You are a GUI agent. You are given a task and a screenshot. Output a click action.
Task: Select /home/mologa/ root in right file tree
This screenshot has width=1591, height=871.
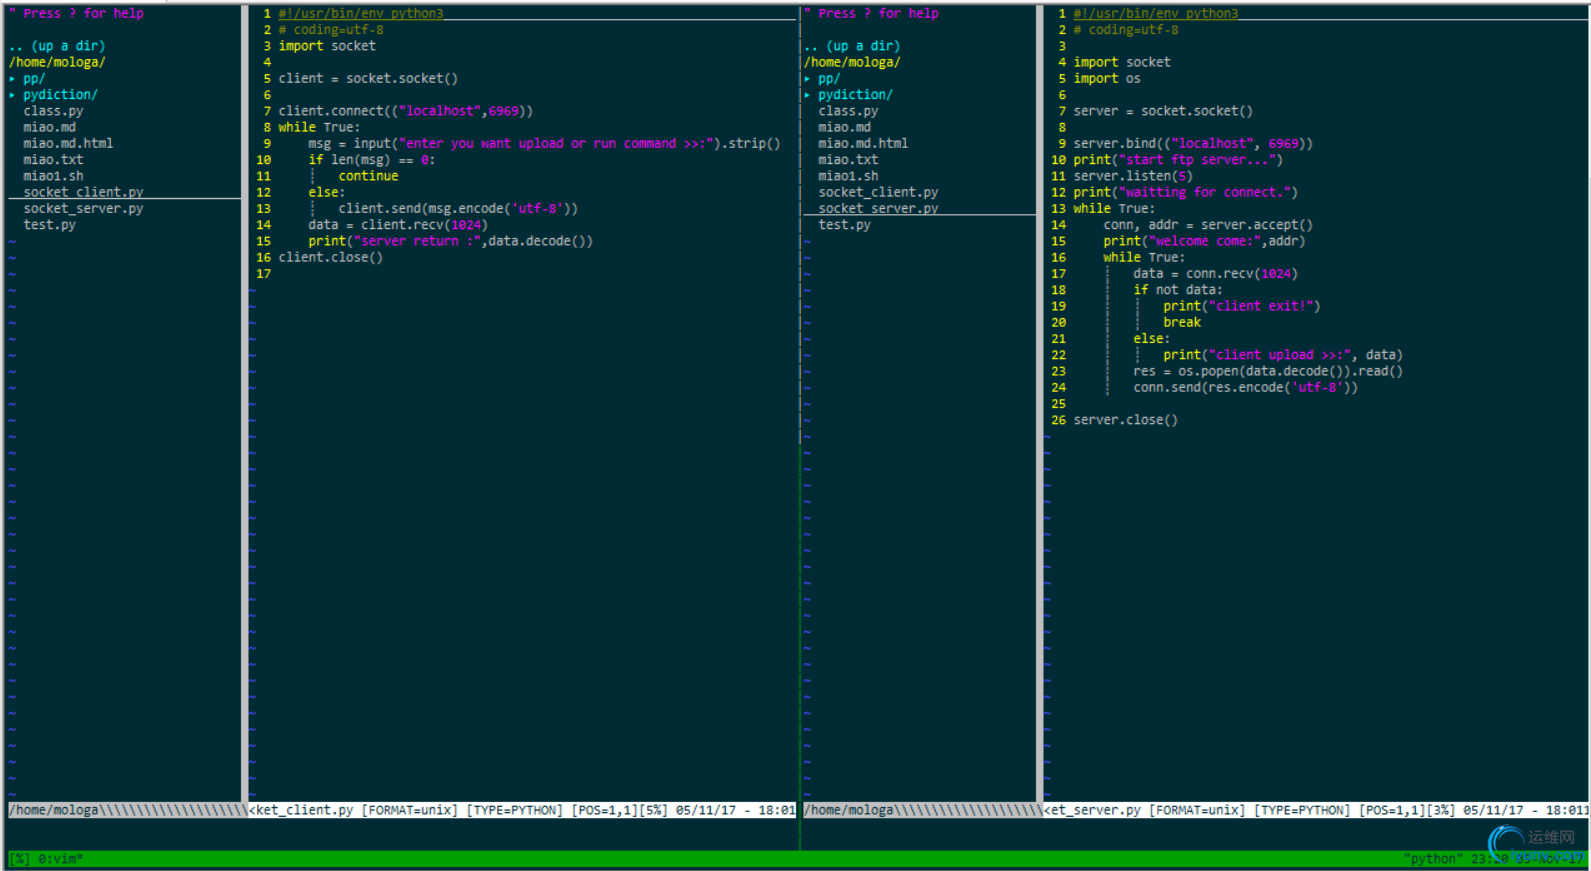(852, 62)
